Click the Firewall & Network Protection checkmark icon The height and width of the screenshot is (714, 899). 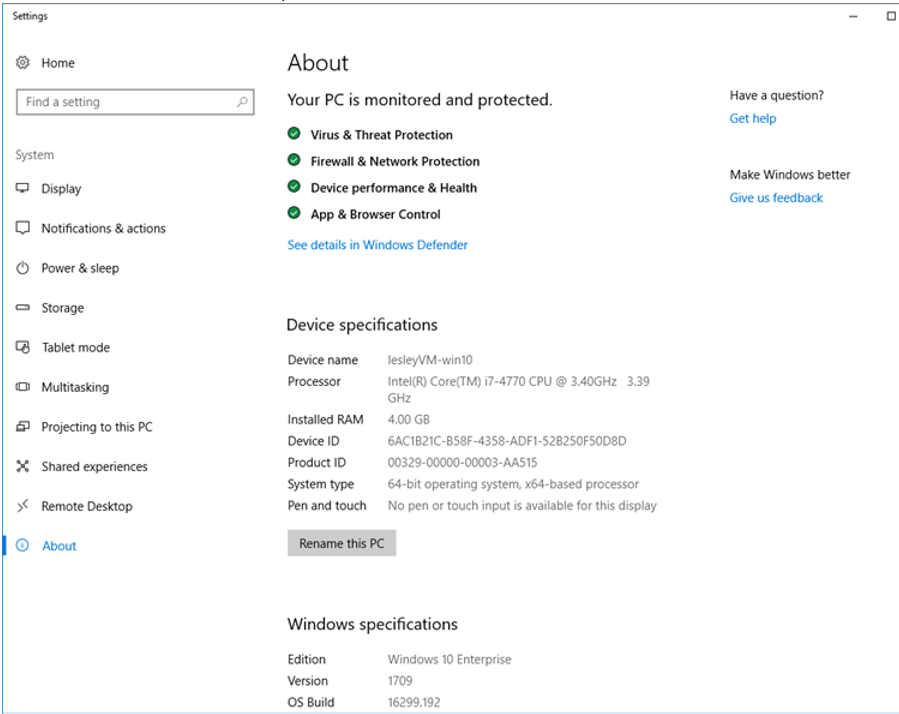point(294,160)
